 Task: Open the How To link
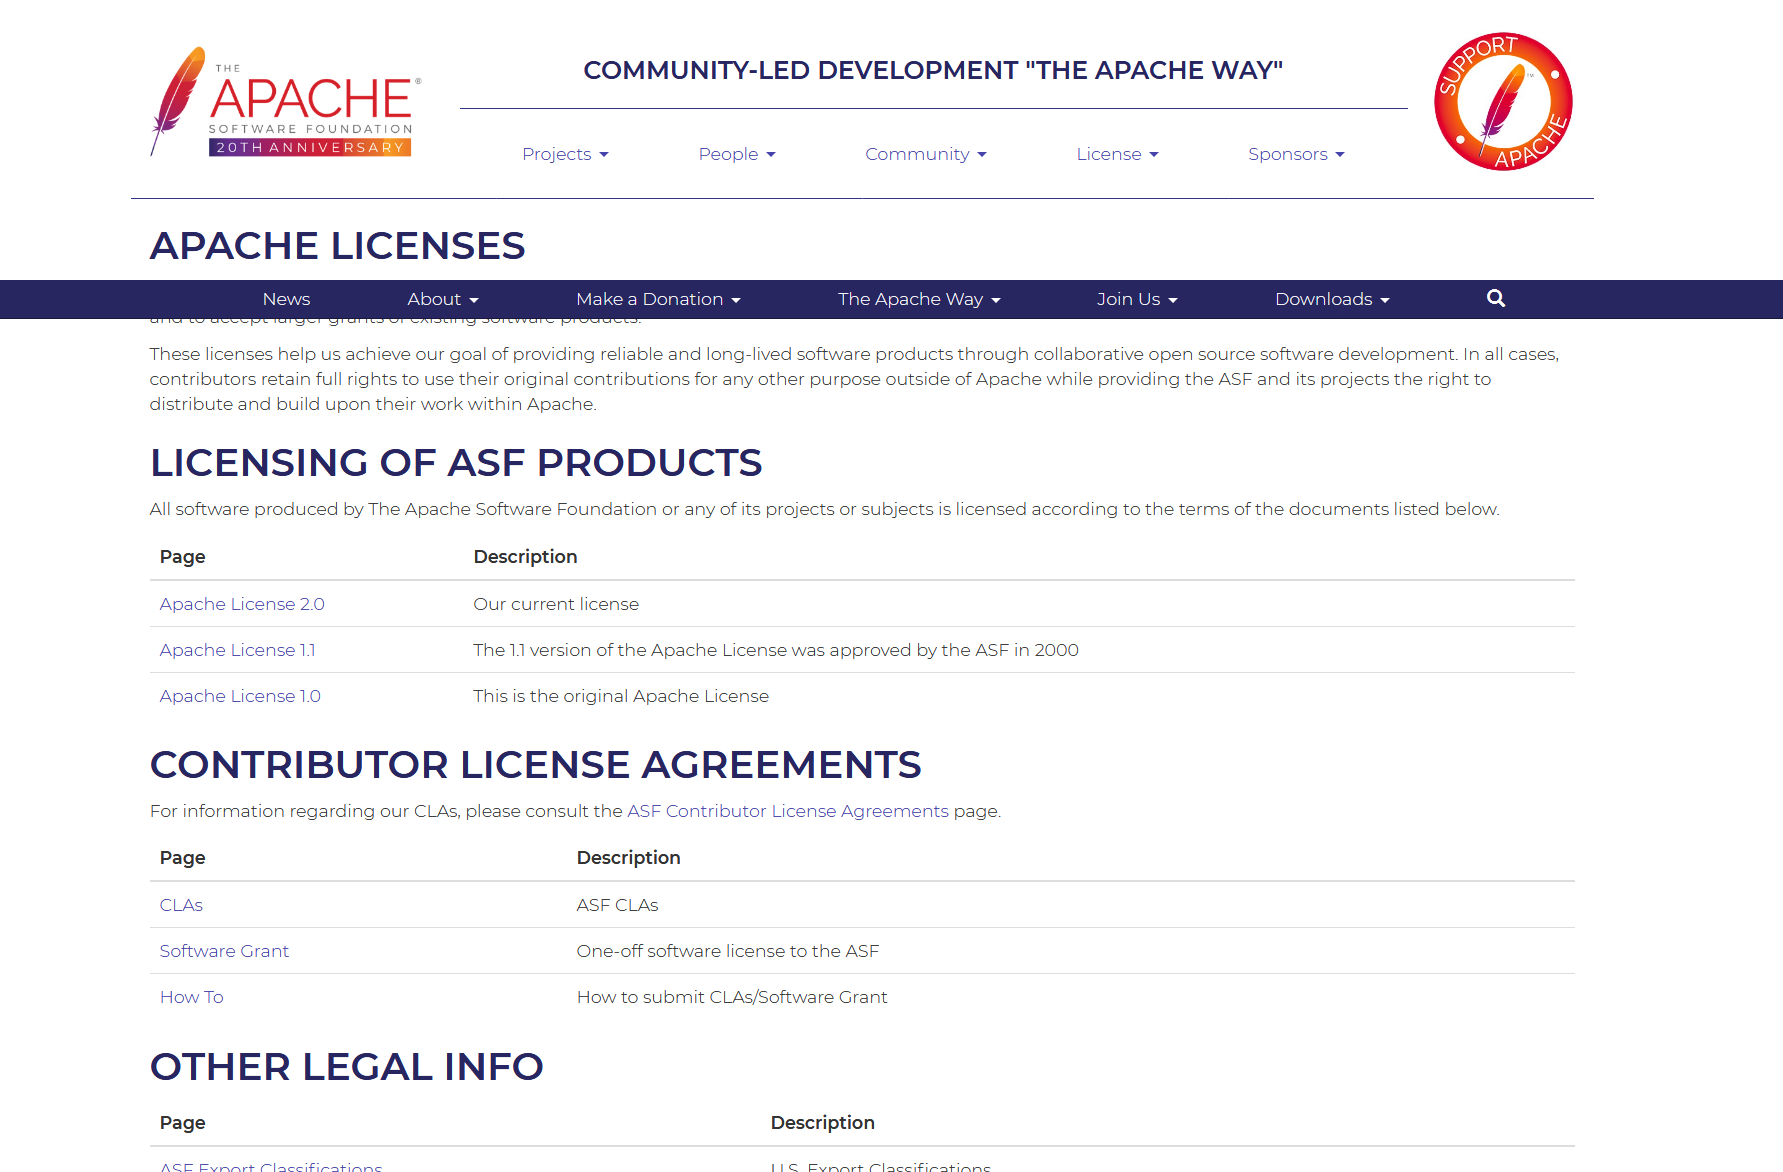click(192, 997)
